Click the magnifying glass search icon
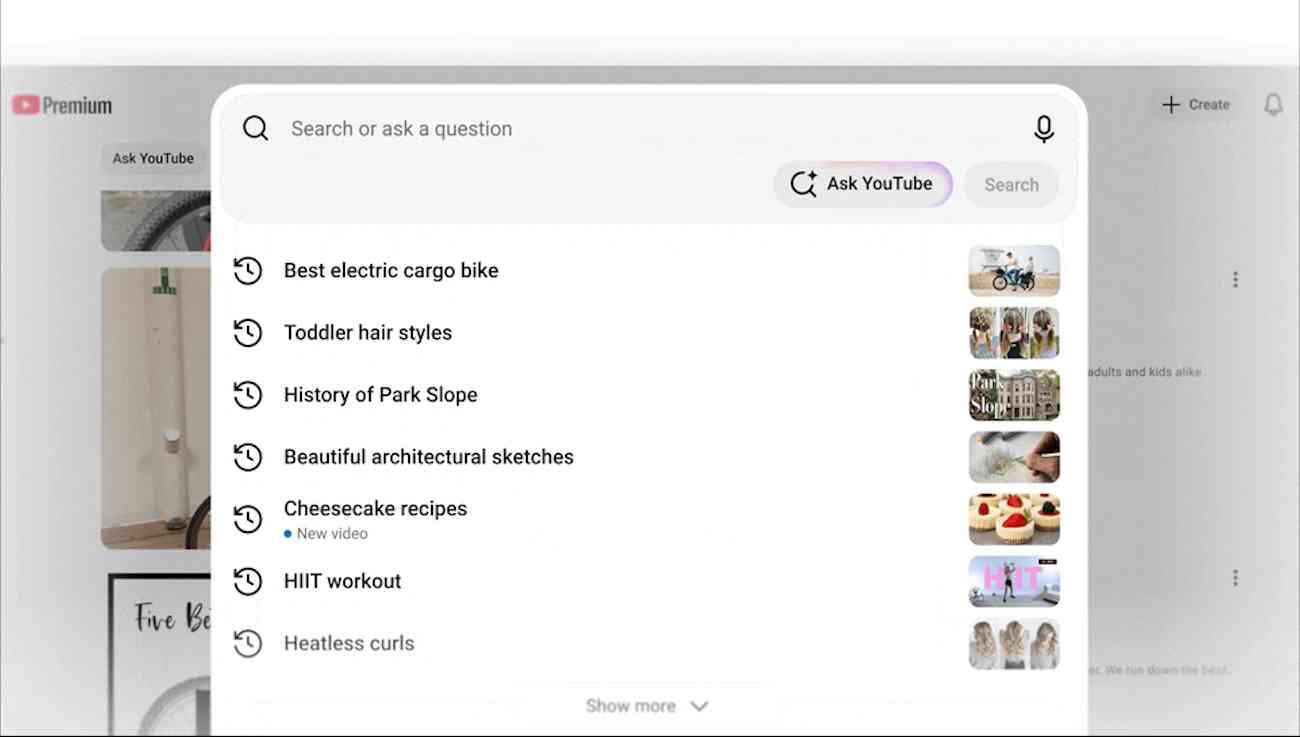 256,128
